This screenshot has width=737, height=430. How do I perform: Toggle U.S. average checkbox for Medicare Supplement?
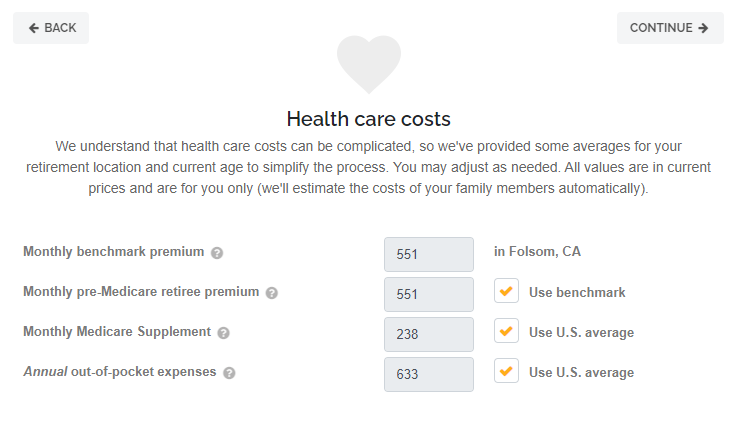[x=506, y=331]
